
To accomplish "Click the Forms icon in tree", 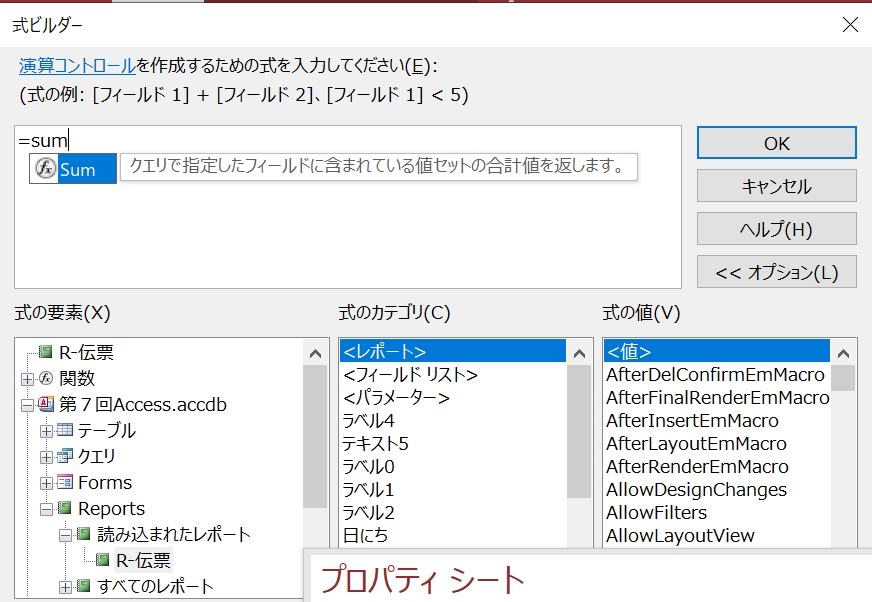I will 65,482.
